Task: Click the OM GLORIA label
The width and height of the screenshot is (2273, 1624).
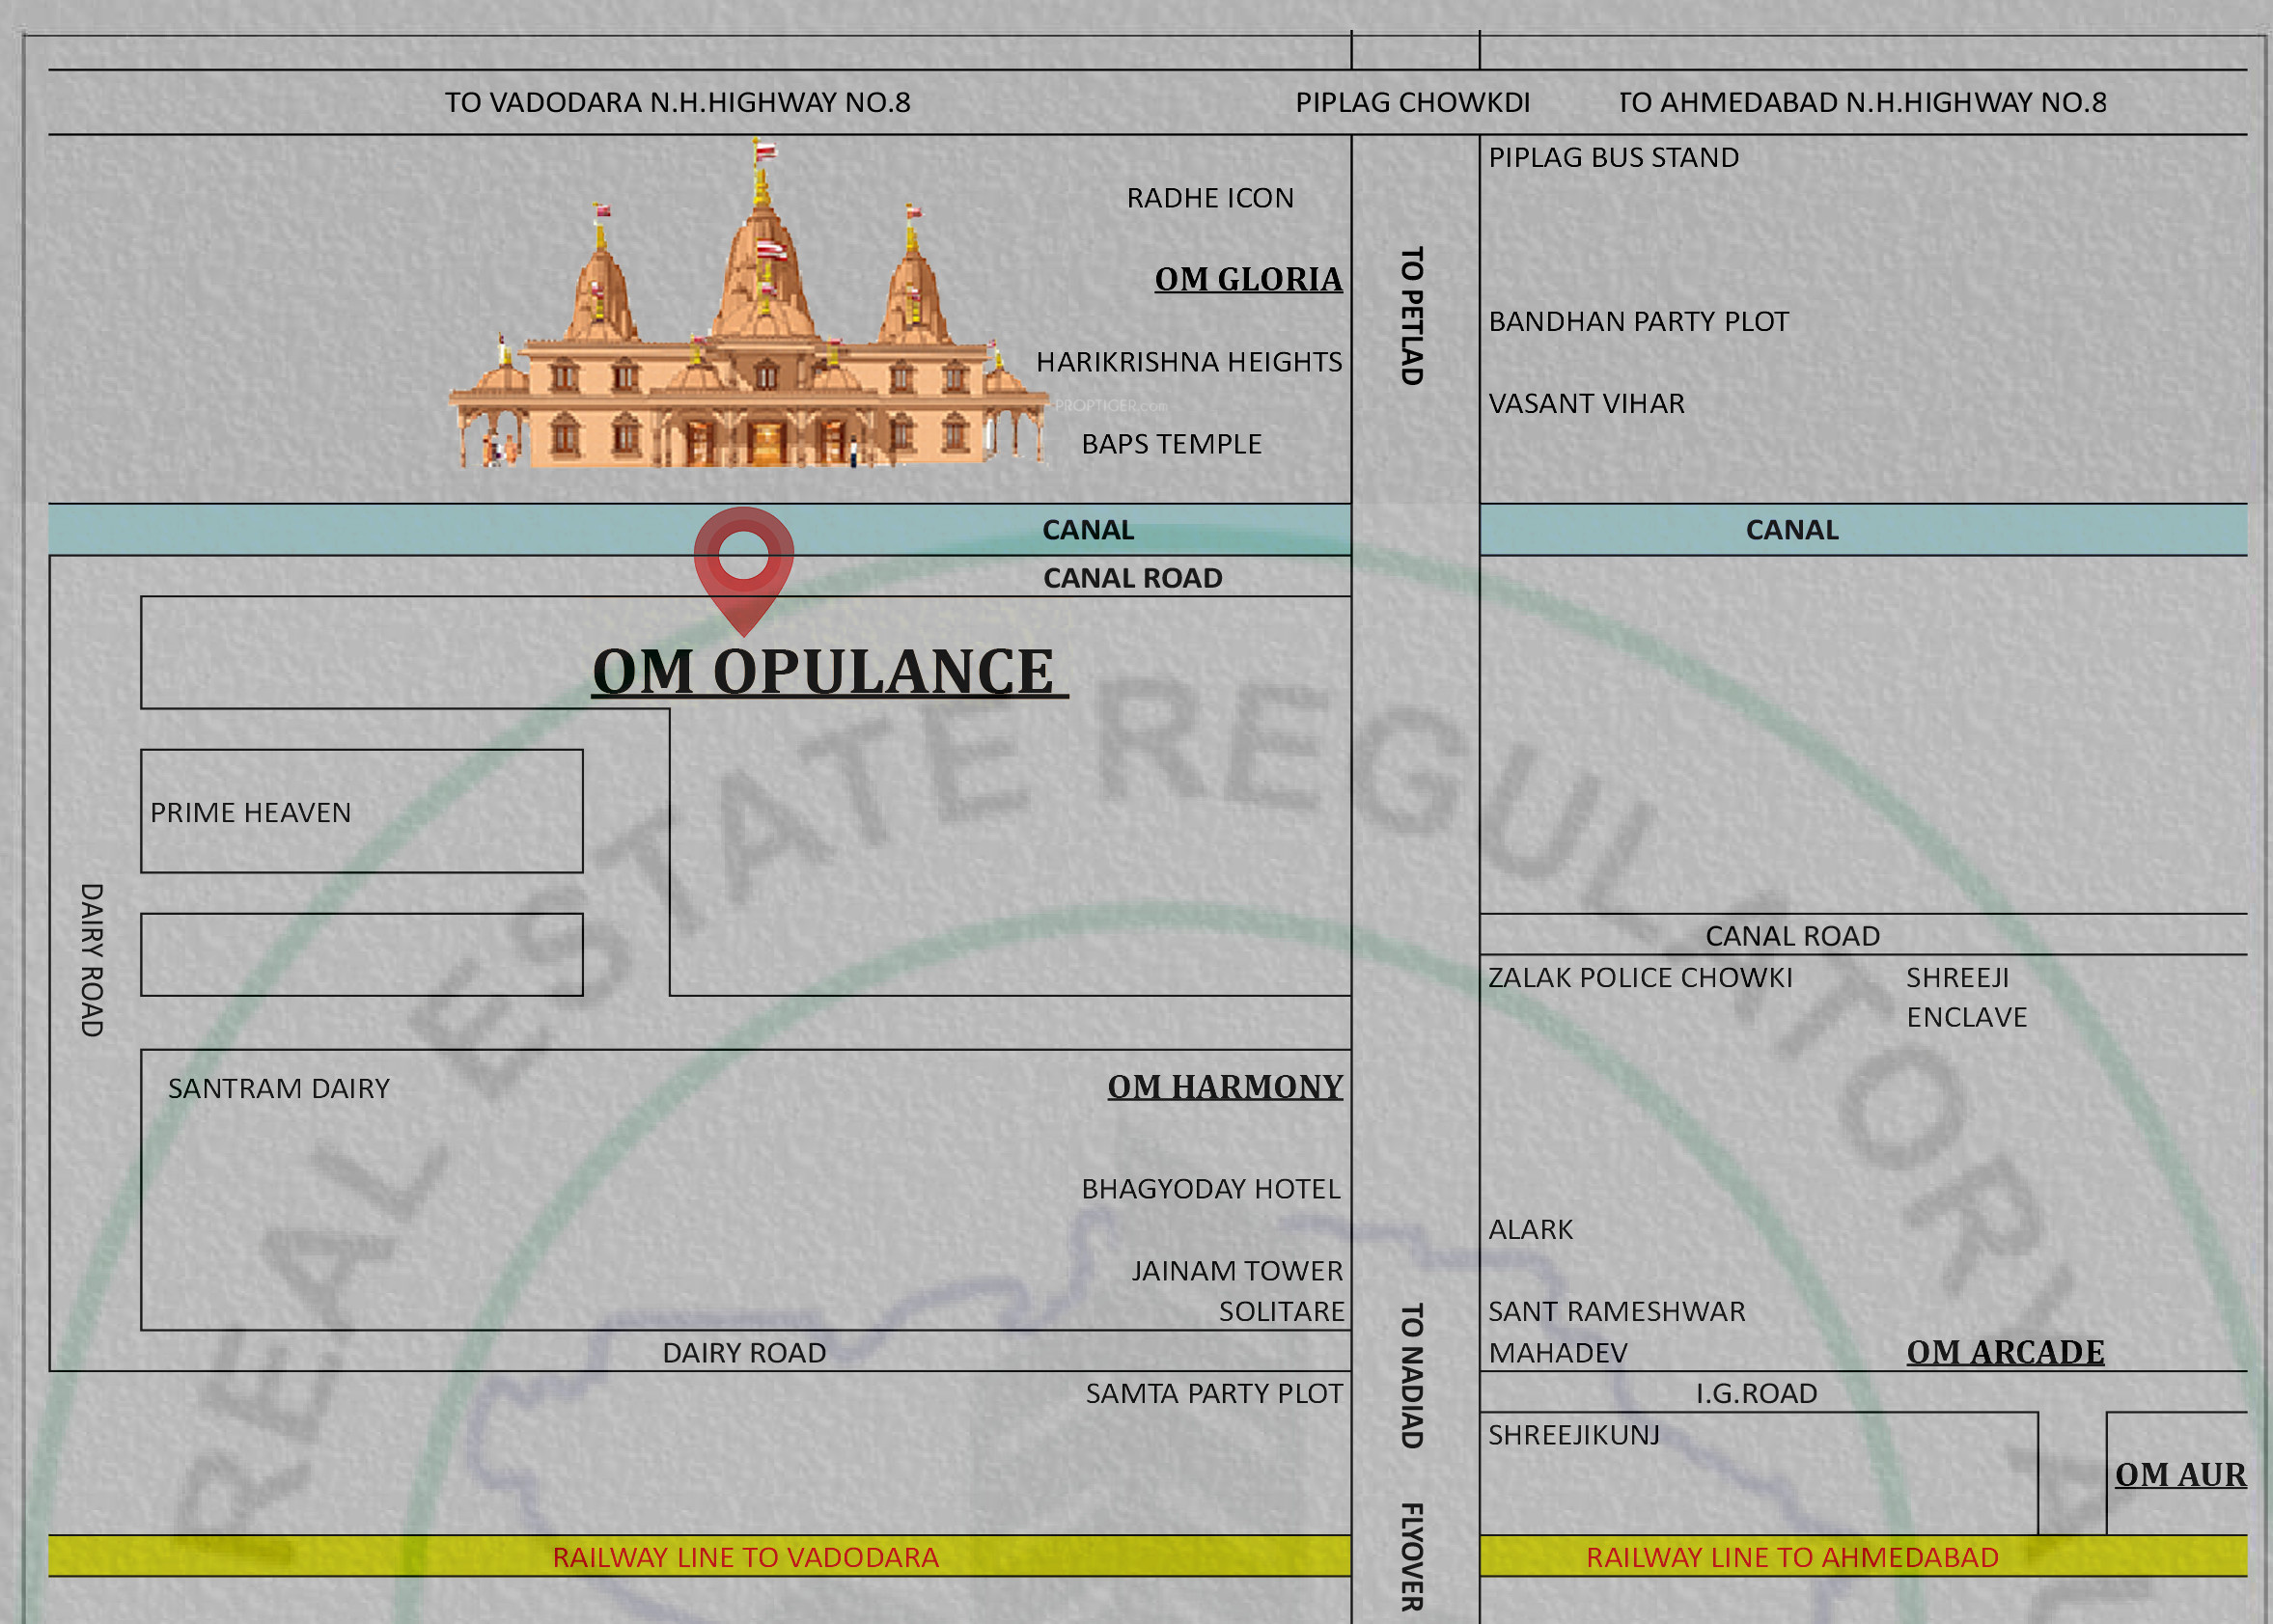Action: (1247, 279)
